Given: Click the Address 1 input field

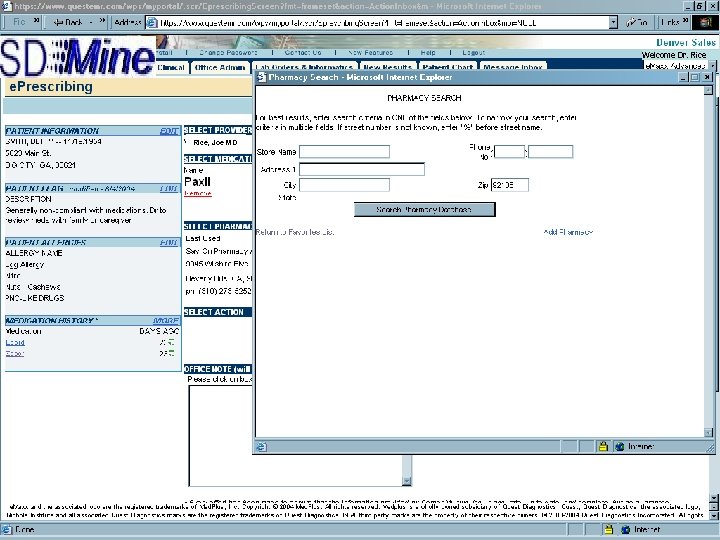Looking at the screenshot, I should pos(362,169).
